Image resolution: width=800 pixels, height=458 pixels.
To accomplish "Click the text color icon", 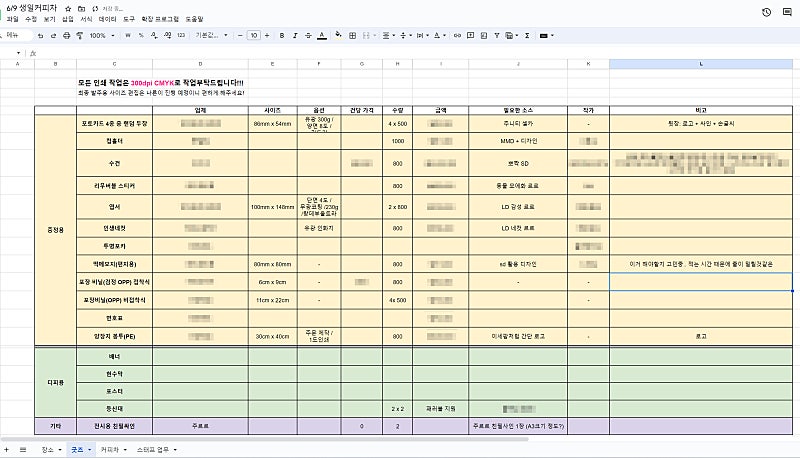I will click(320, 36).
